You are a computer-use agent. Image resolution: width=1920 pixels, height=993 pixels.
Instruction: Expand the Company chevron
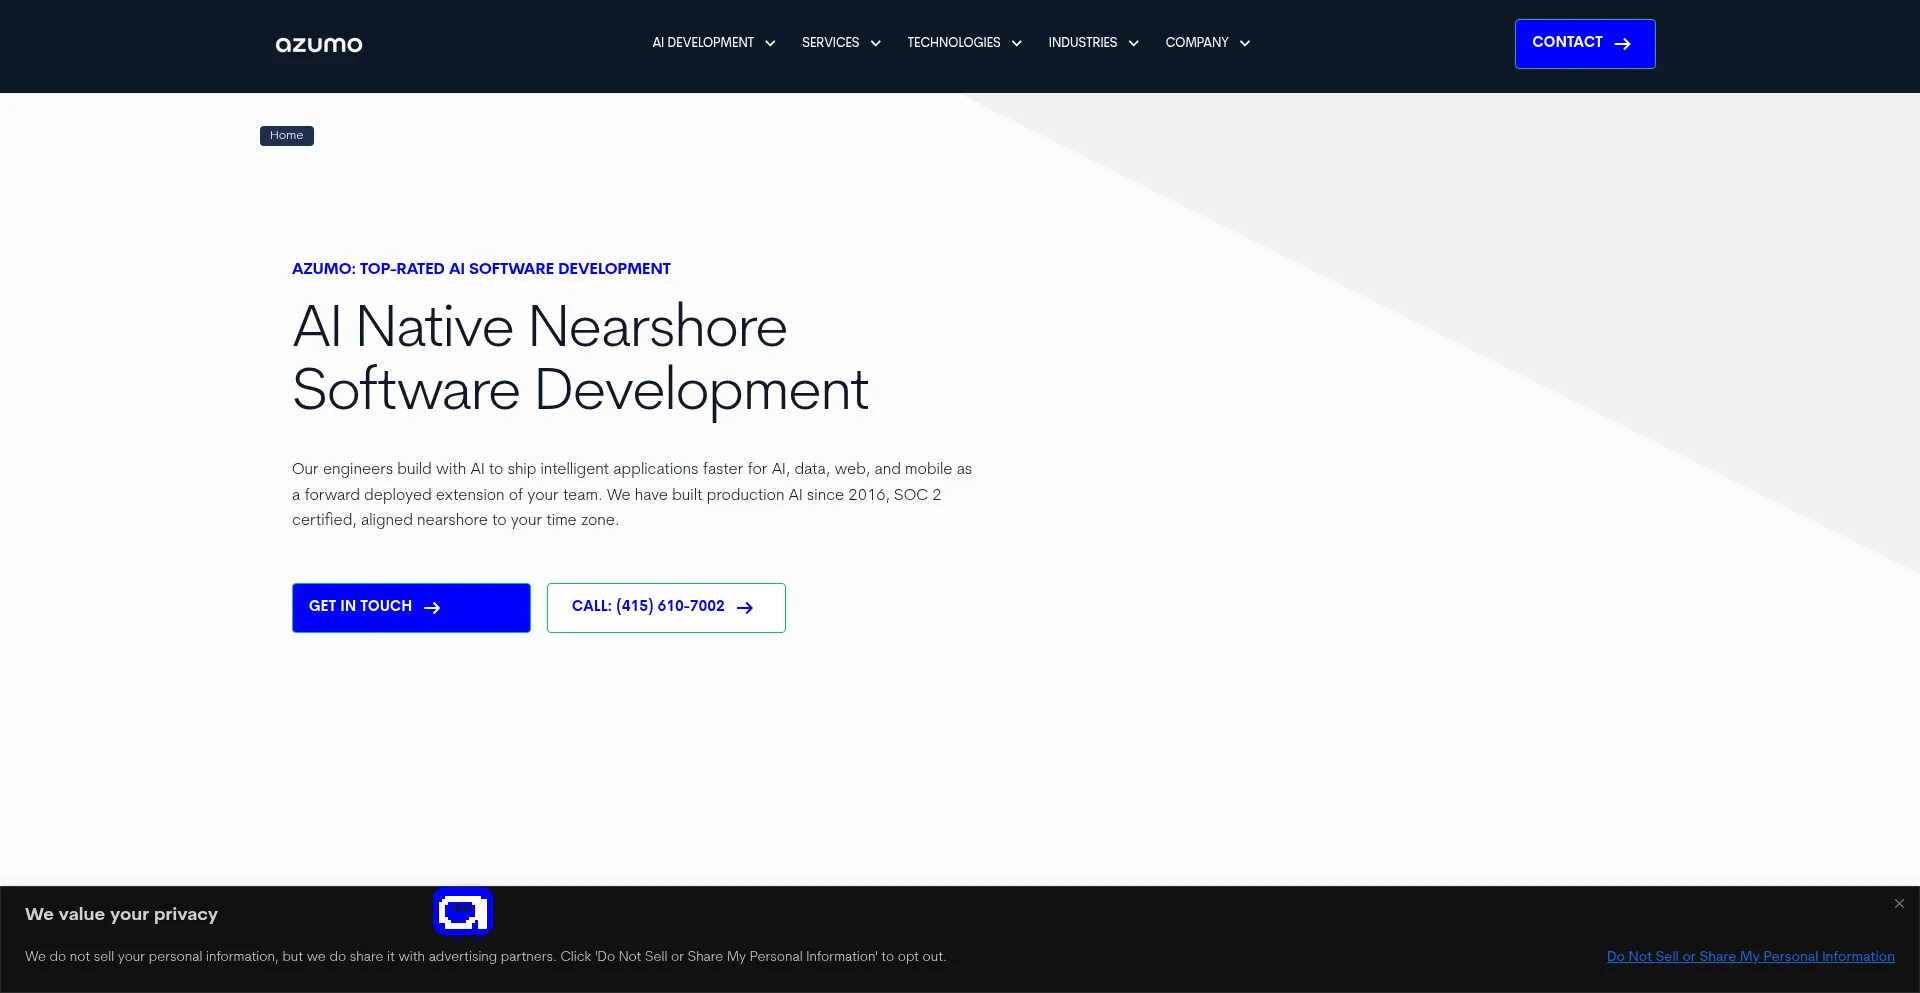pos(1245,43)
